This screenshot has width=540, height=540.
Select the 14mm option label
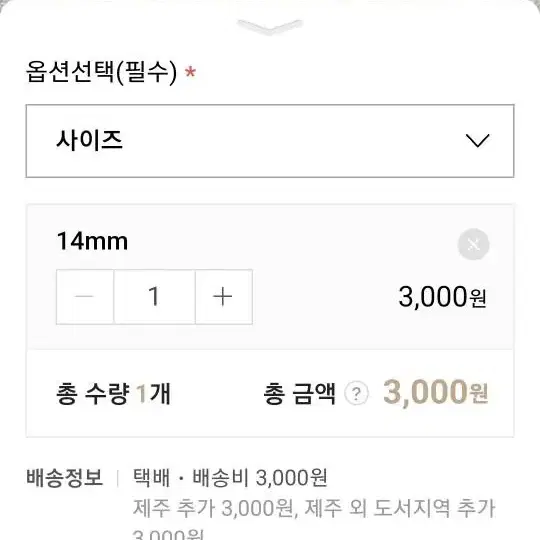tap(92, 241)
